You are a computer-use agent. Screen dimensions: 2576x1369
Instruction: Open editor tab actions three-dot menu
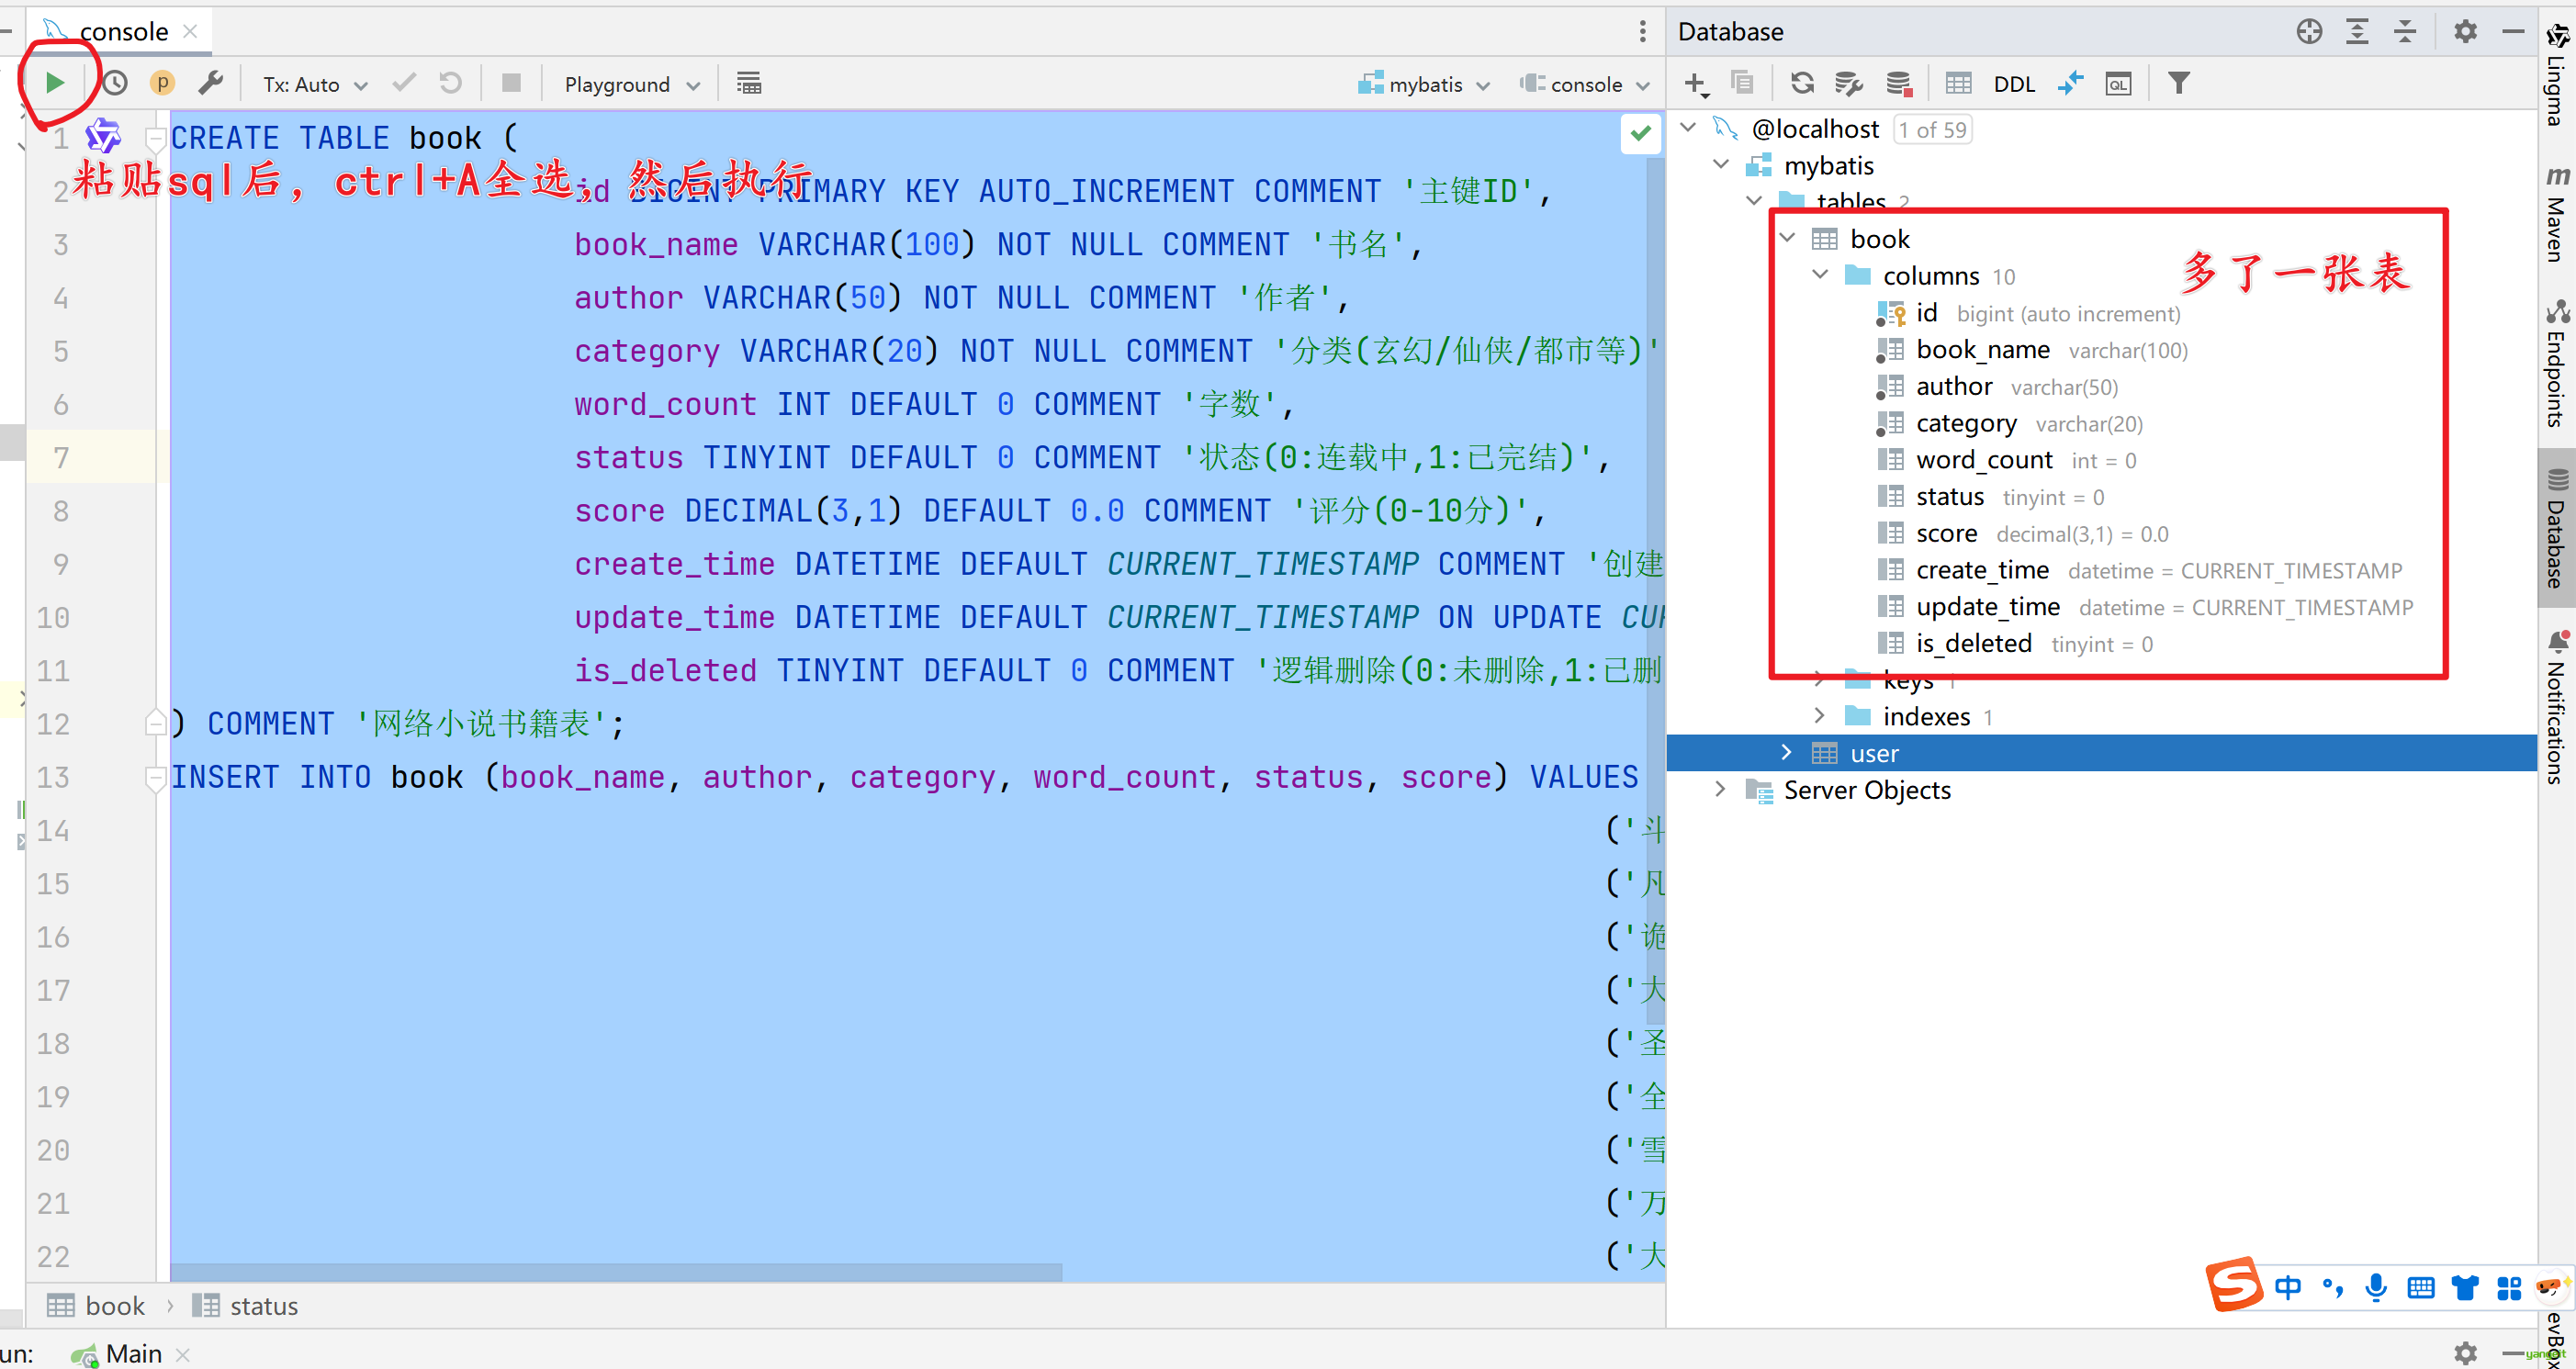(1642, 31)
